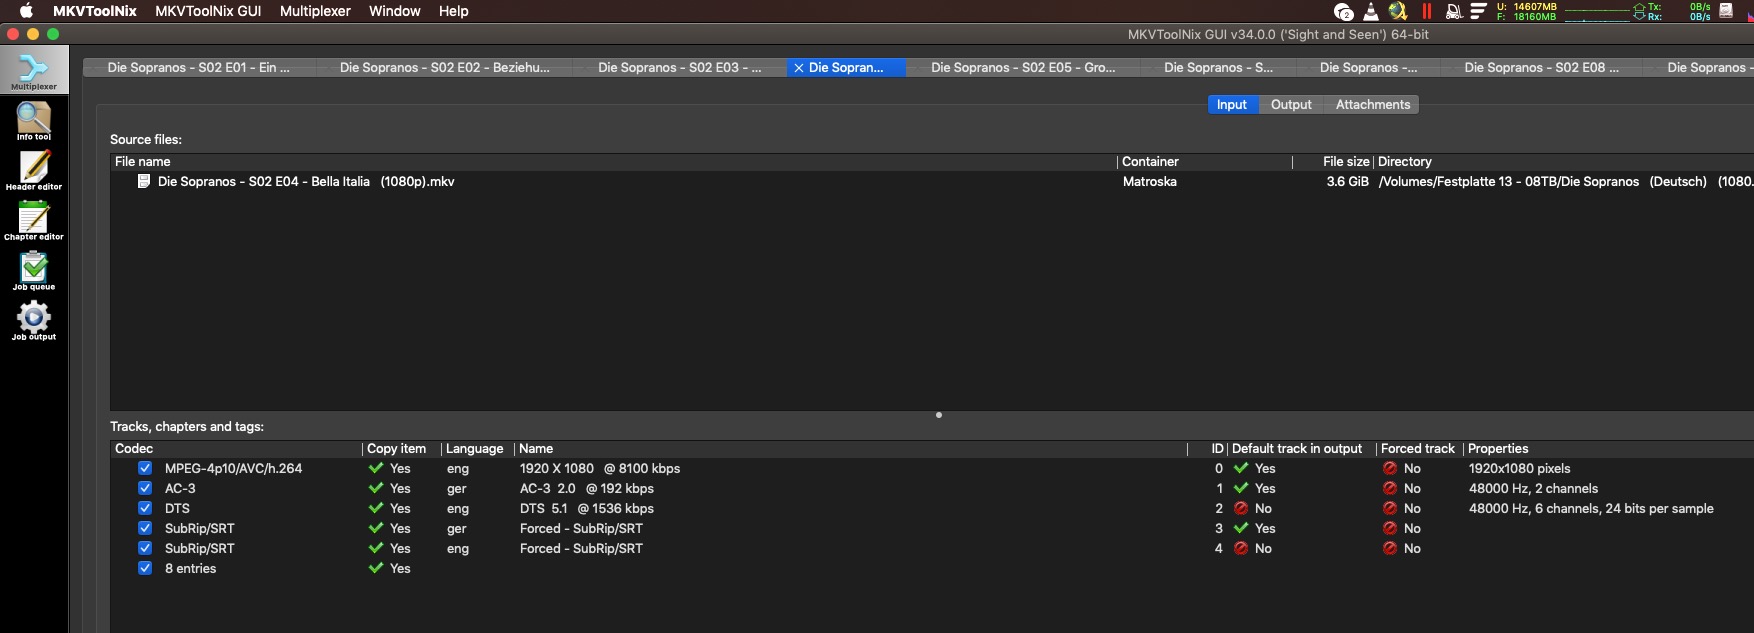The image size is (1754, 633).
Task: Toggle checkbox for German SubRip/SRT track
Action: click(x=145, y=528)
